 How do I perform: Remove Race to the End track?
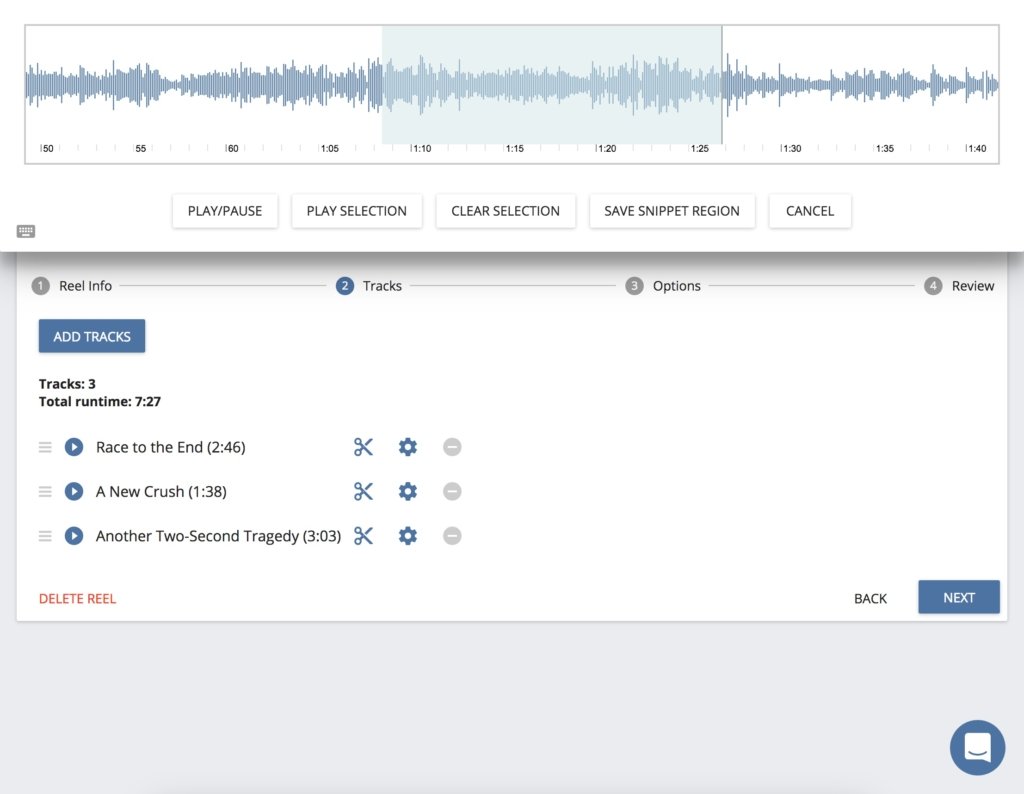tap(452, 447)
